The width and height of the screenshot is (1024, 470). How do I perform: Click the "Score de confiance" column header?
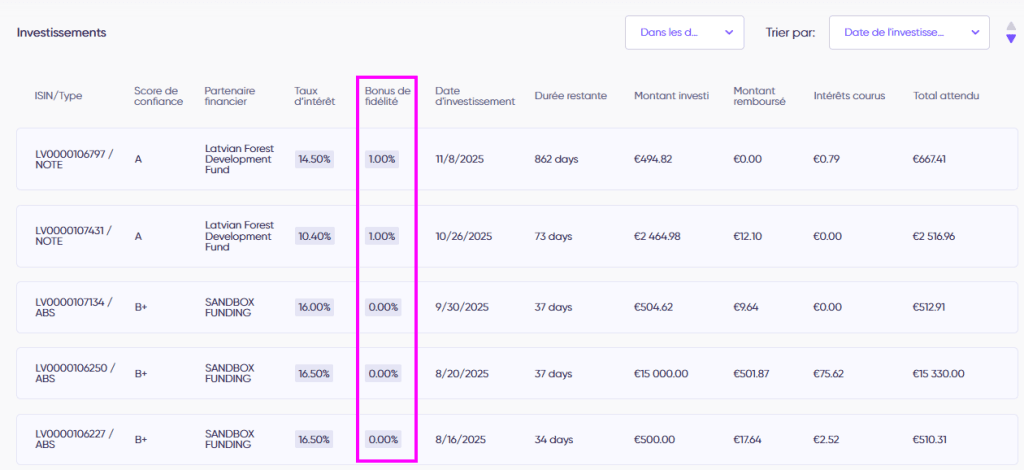[158, 96]
